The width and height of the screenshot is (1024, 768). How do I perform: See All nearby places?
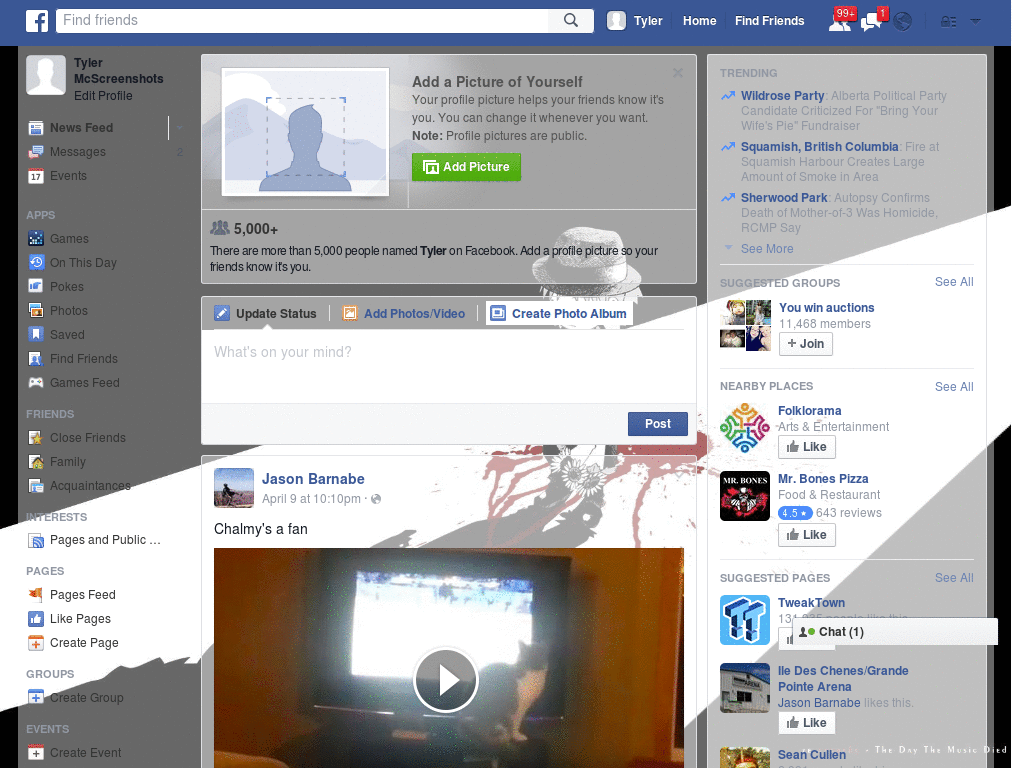click(x=953, y=387)
